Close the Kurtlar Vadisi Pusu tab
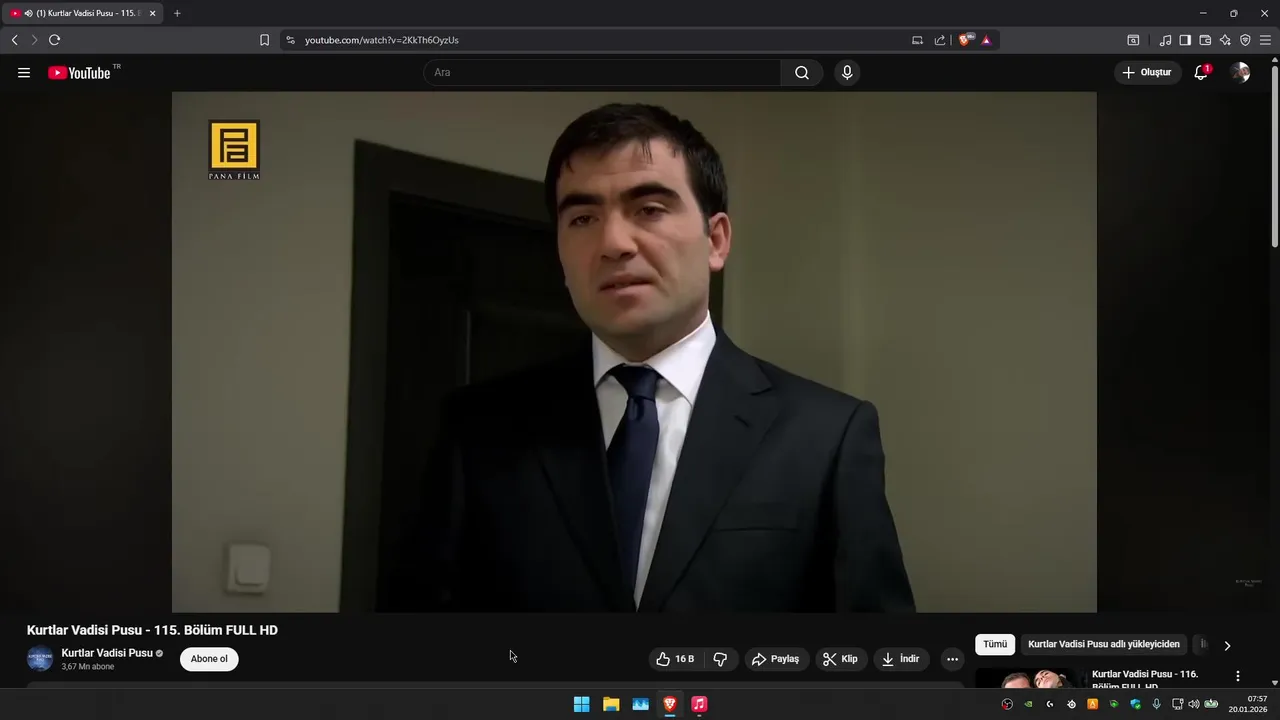Screen dimensions: 1280x720 [x=152, y=13]
